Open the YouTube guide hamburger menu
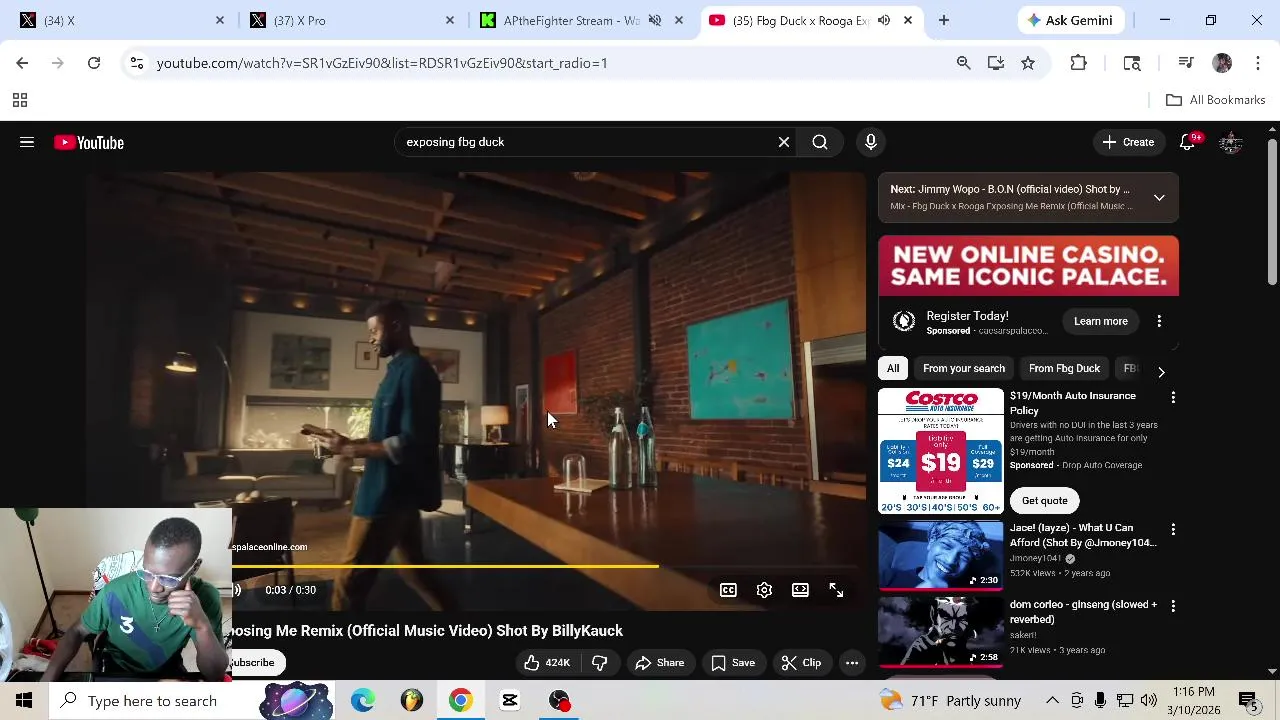The height and width of the screenshot is (720, 1280). (27, 142)
